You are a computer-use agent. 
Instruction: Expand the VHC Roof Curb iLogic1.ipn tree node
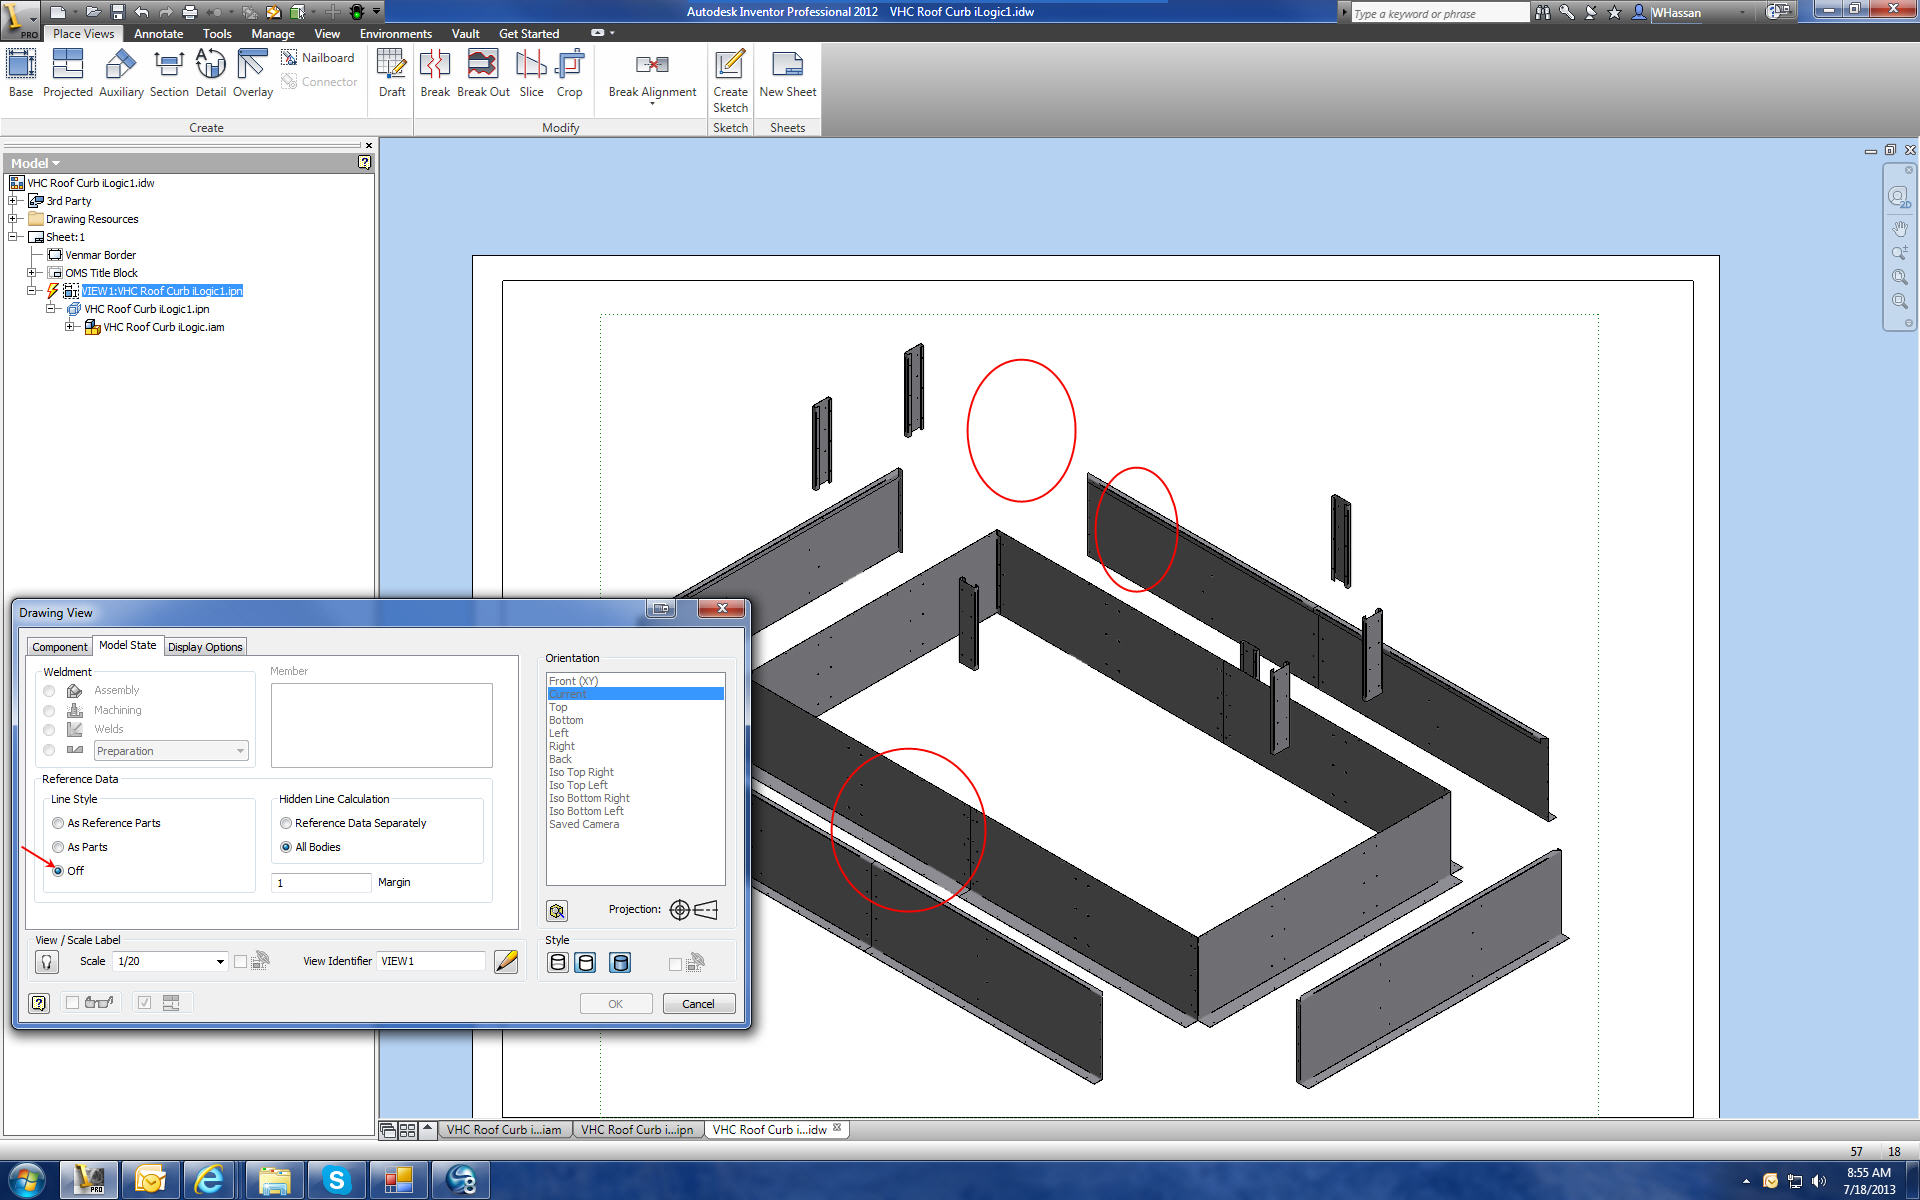click(51, 308)
